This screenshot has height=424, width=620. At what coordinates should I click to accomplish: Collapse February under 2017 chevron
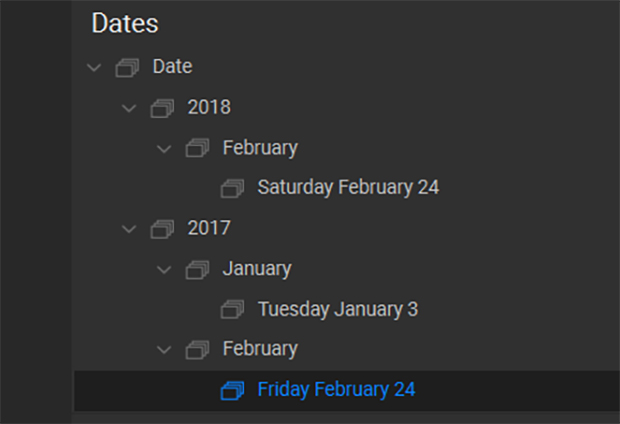[x=164, y=350]
